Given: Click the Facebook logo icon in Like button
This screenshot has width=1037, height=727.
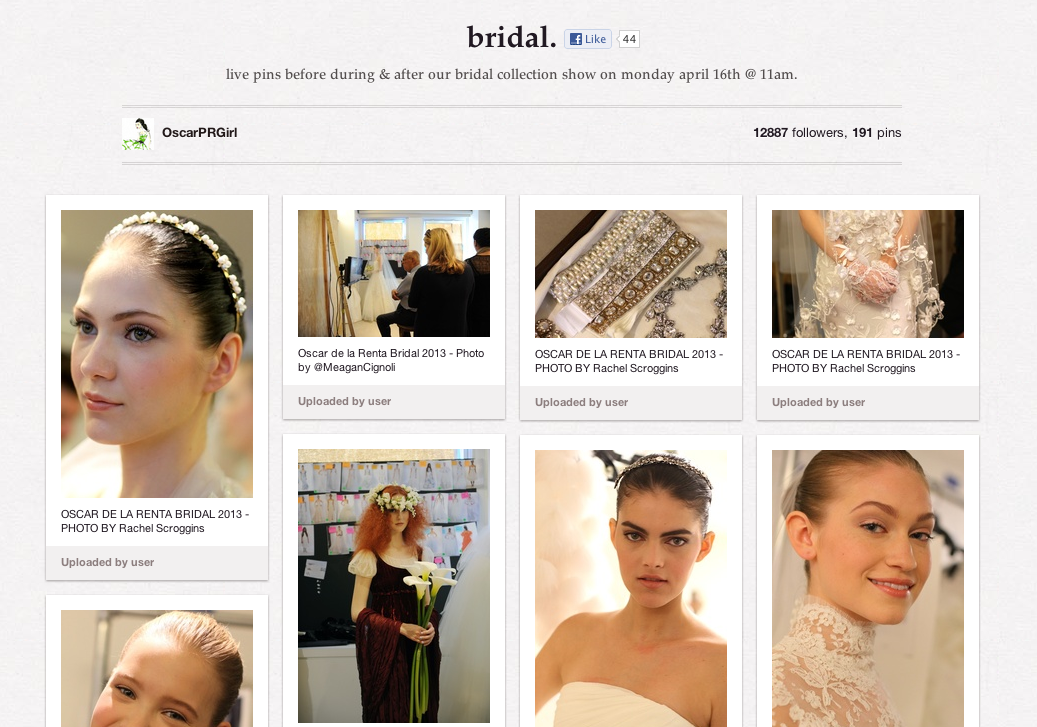Looking at the screenshot, I should 575,40.
